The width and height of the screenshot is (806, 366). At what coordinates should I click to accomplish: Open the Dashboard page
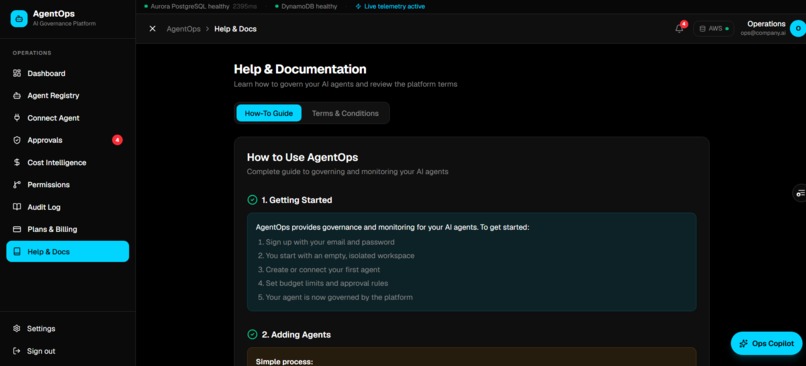(68, 74)
